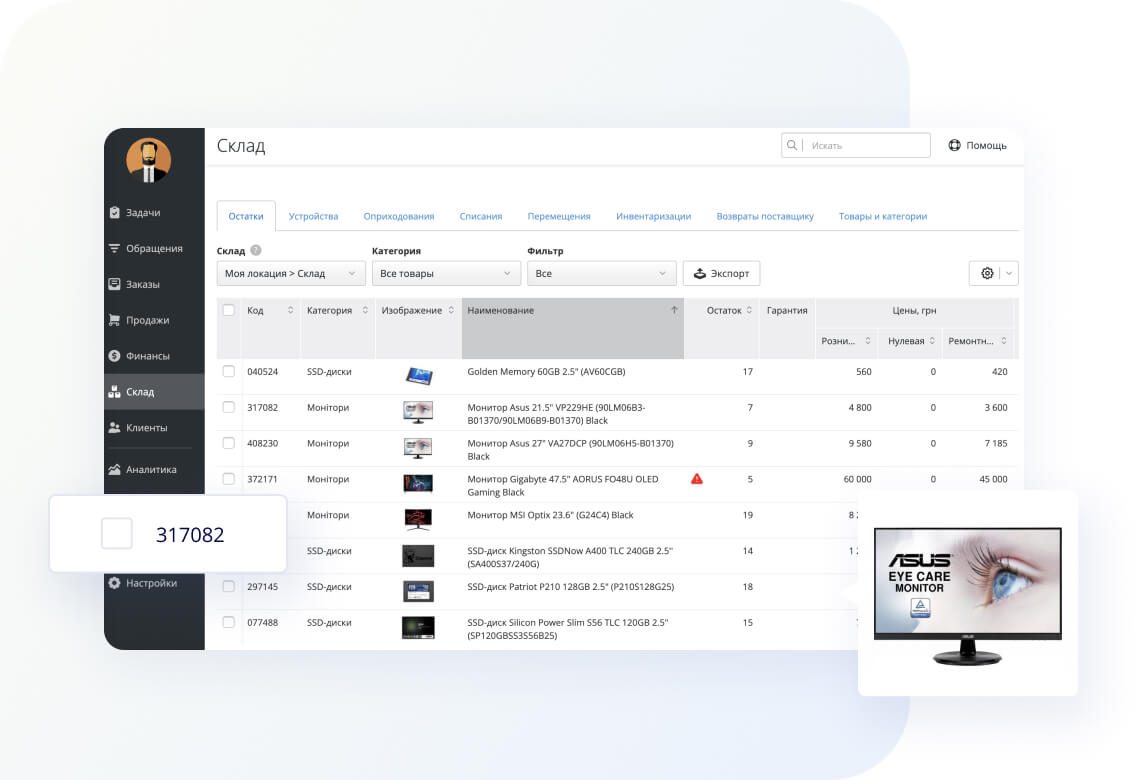This screenshot has height=780, width=1148.
Task: Open Задачи from the sidebar icon
Action: [x=115, y=213]
